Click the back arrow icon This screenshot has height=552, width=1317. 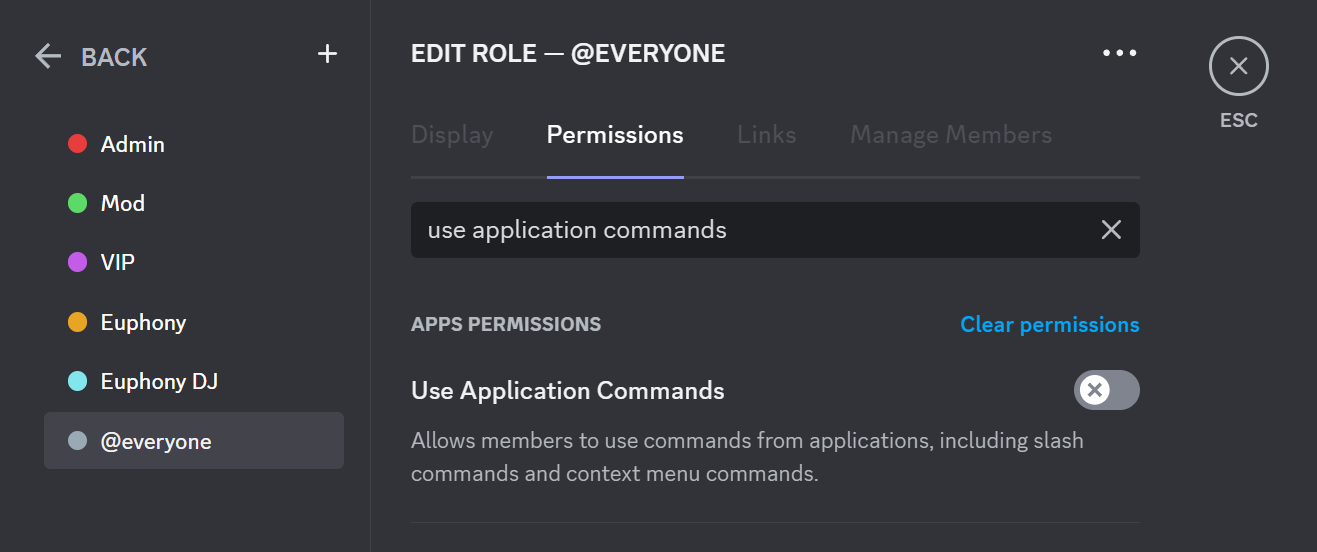coord(48,56)
